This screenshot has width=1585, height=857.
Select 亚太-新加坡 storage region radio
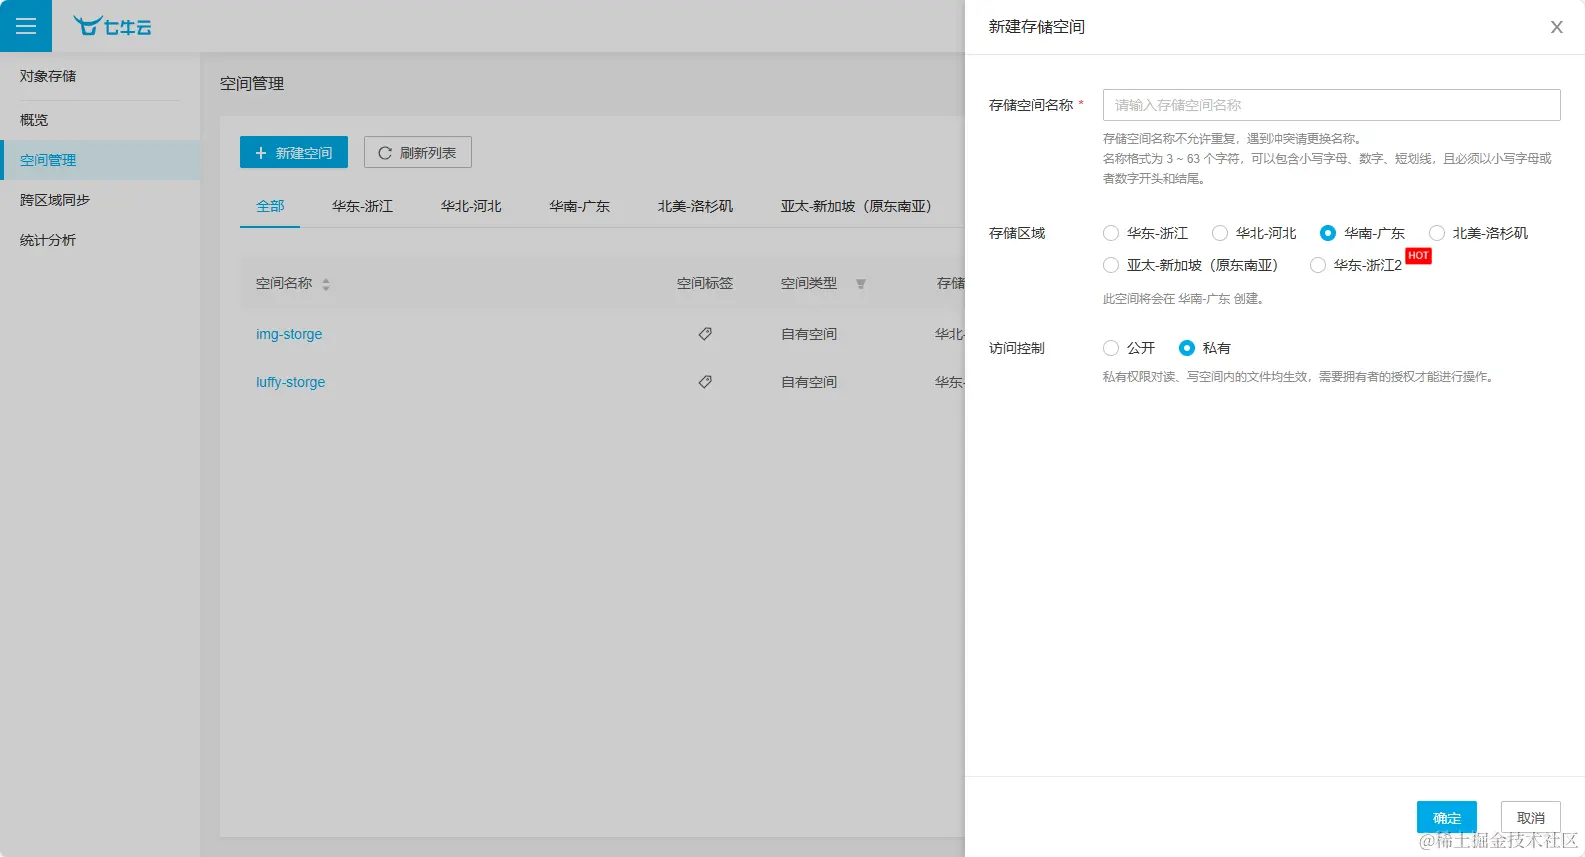tap(1111, 265)
